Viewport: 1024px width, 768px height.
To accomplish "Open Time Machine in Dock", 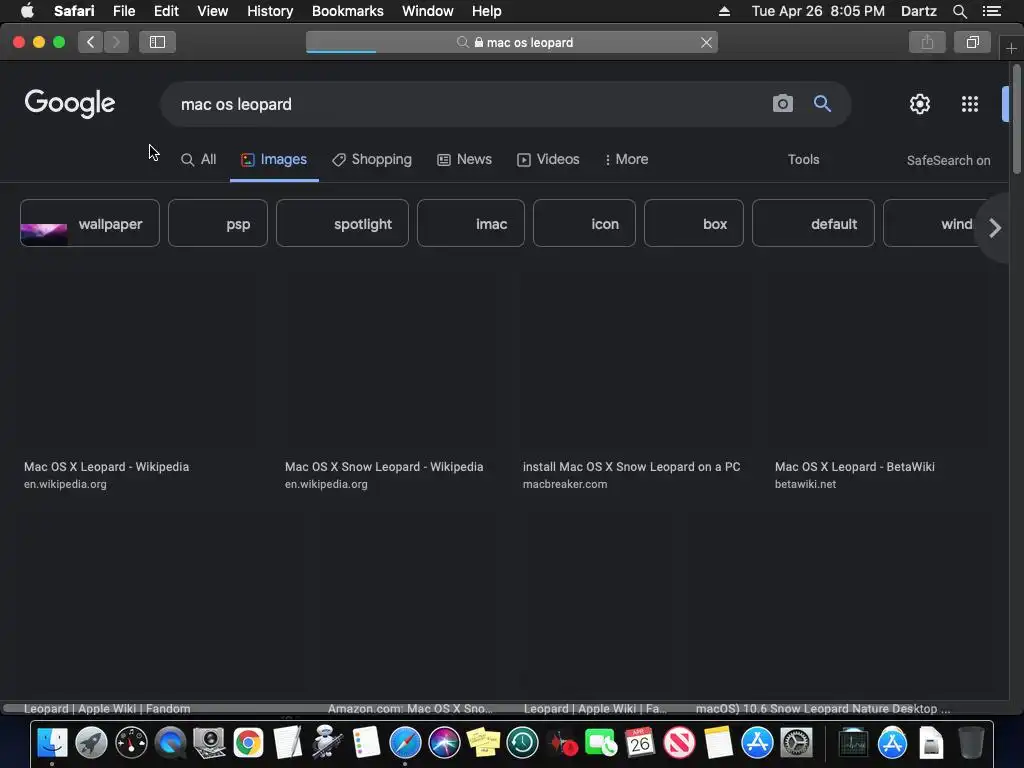I will (x=522, y=743).
